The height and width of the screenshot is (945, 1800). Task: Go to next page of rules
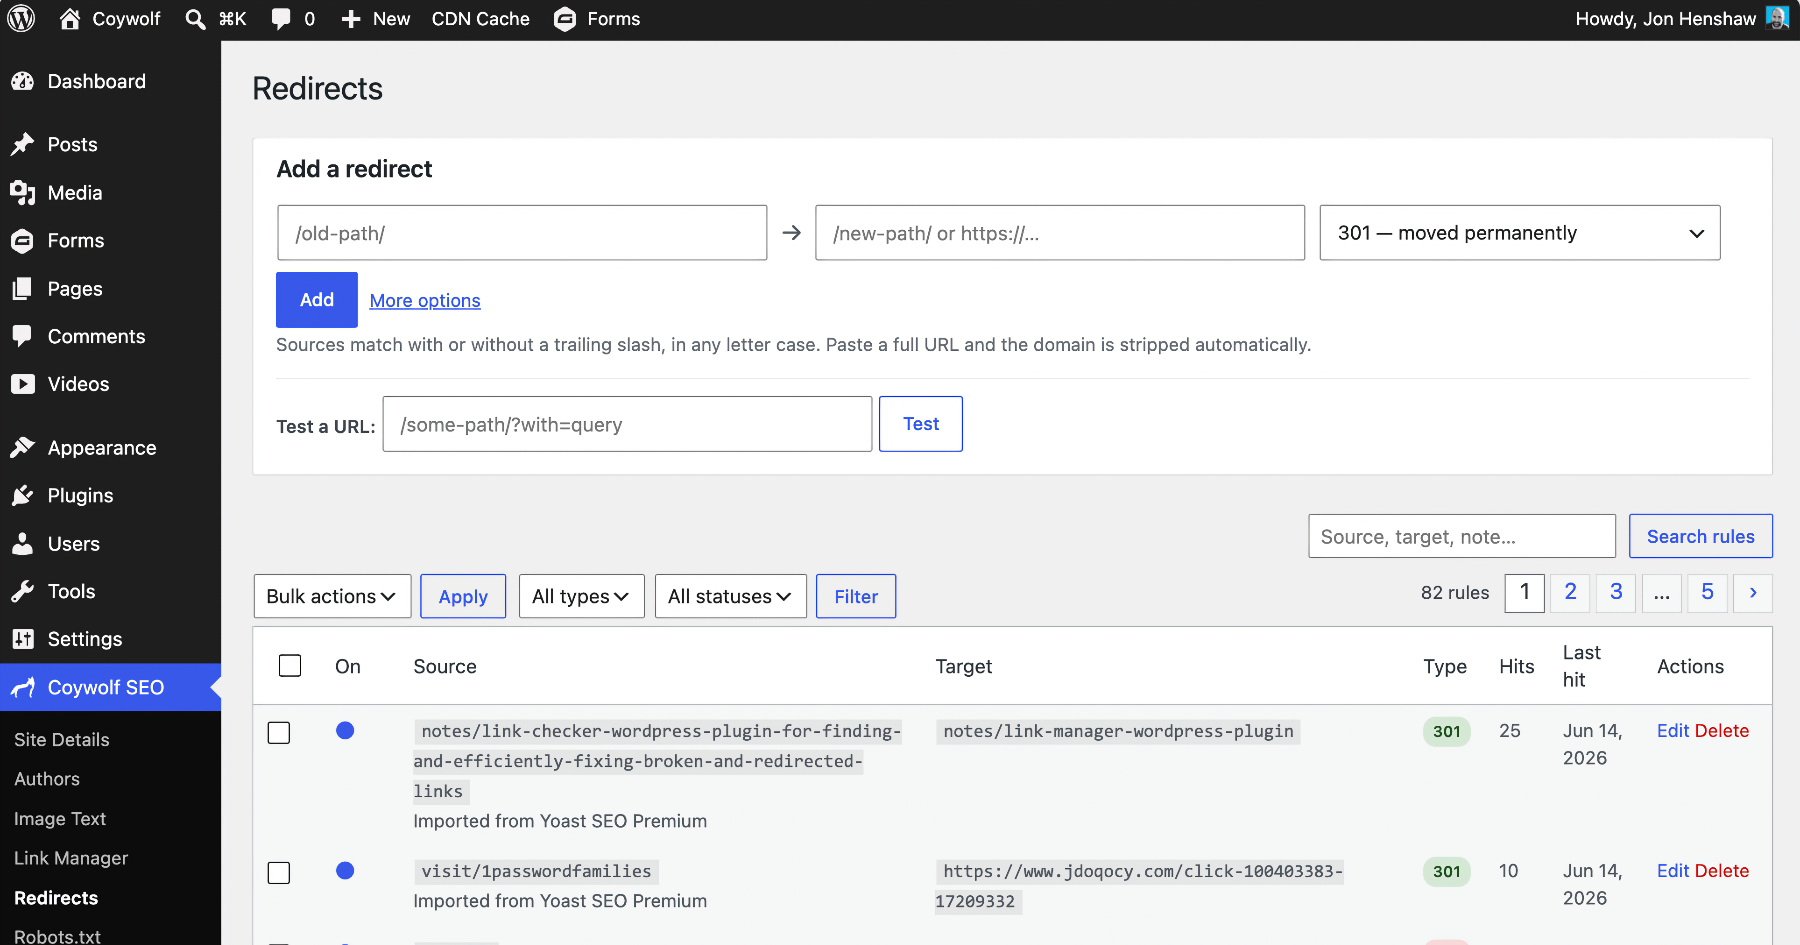1753,593
